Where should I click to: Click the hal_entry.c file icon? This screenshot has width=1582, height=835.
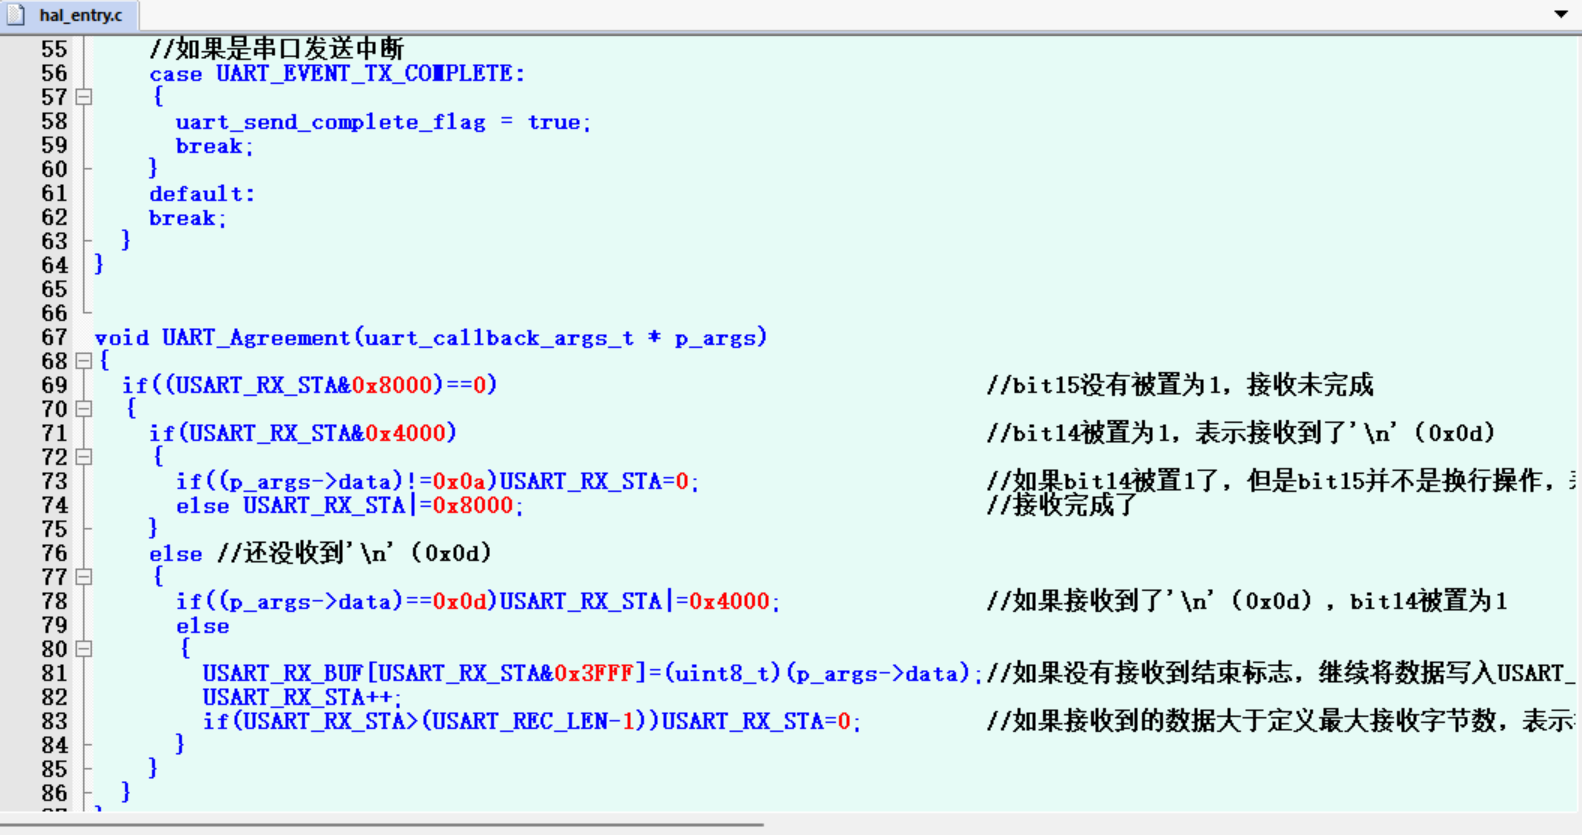coord(17,15)
